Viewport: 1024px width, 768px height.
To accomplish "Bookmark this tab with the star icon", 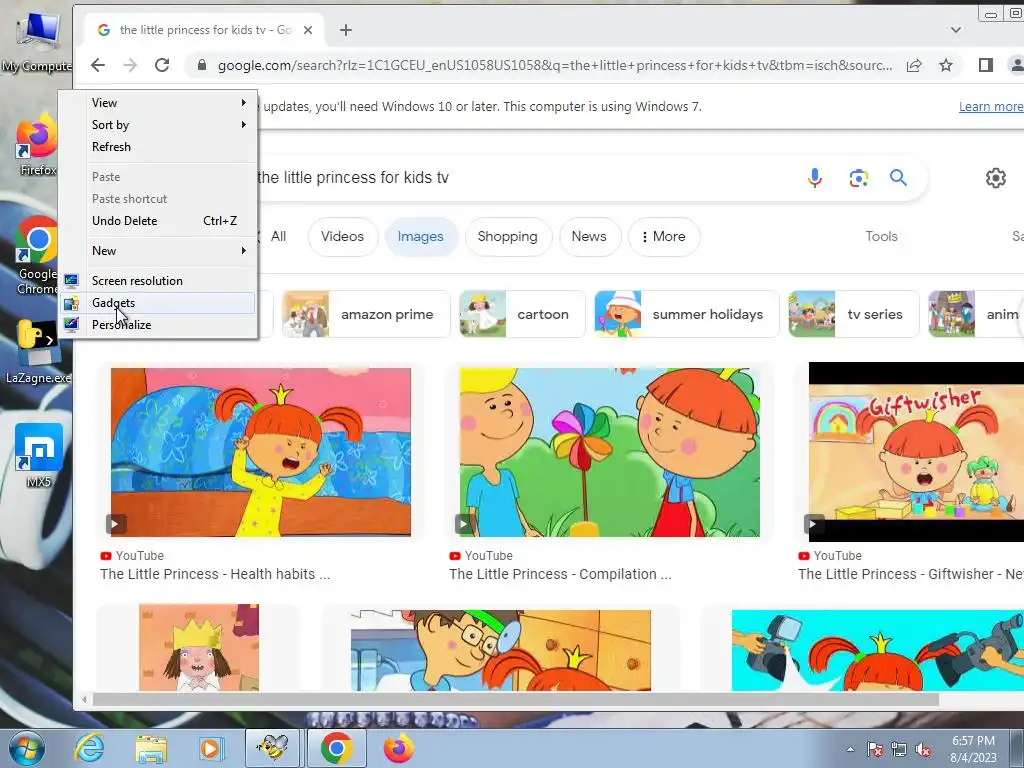I will pyautogui.click(x=946, y=65).
